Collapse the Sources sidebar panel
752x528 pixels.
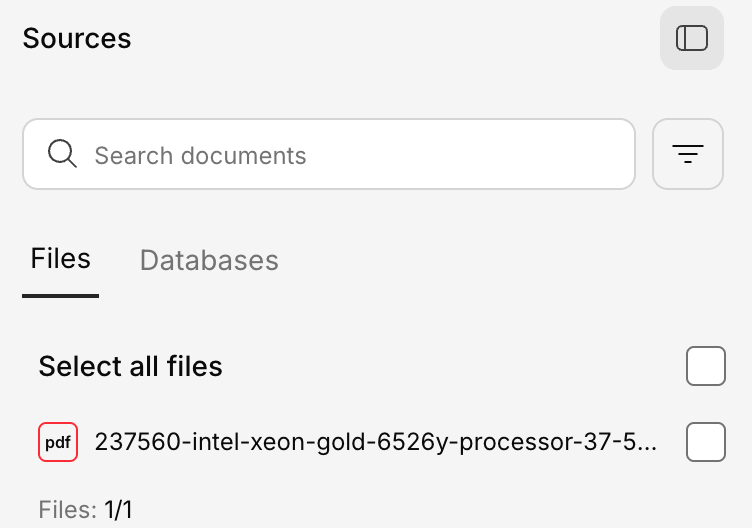691,38
